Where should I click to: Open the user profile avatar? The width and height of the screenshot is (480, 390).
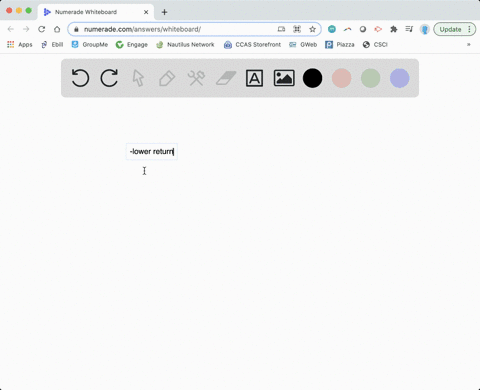425,29
